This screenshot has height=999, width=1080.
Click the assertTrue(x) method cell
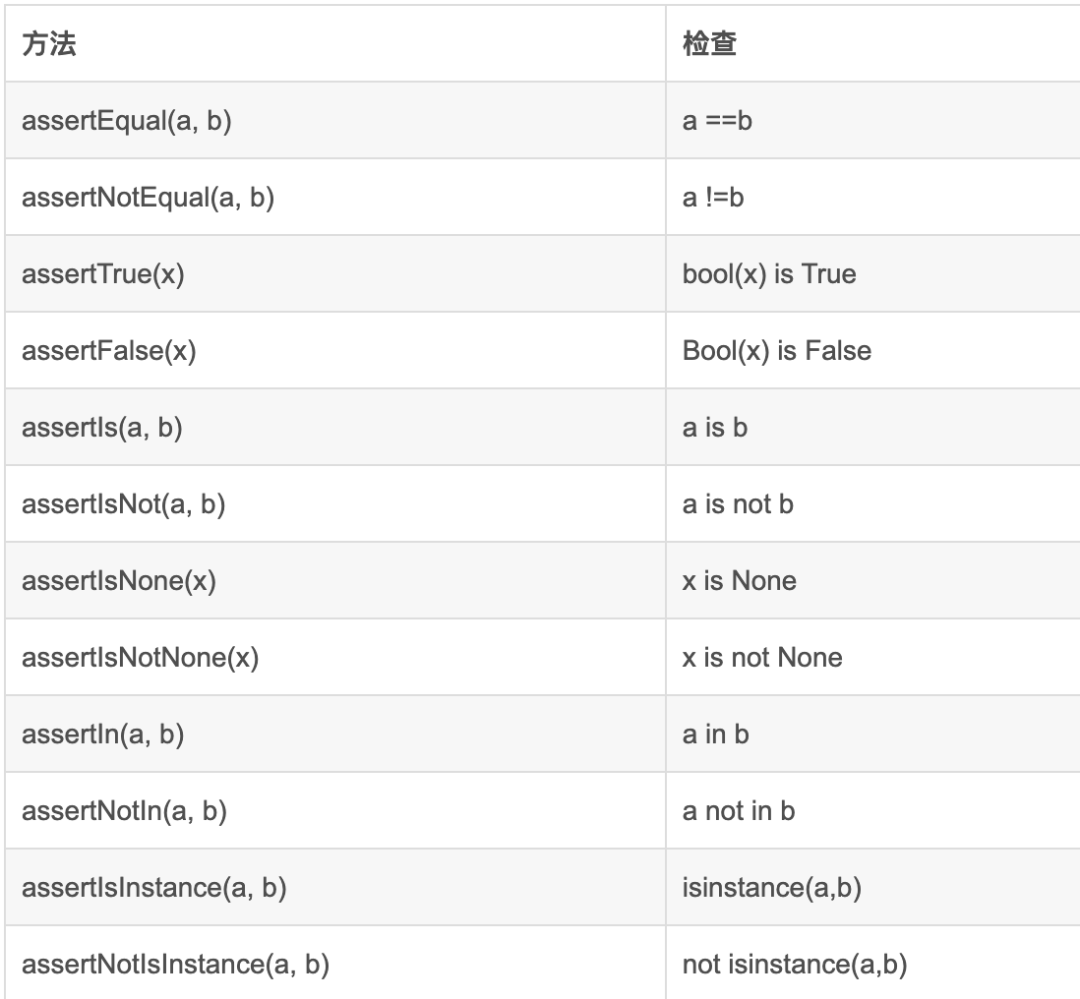point(335,274)
